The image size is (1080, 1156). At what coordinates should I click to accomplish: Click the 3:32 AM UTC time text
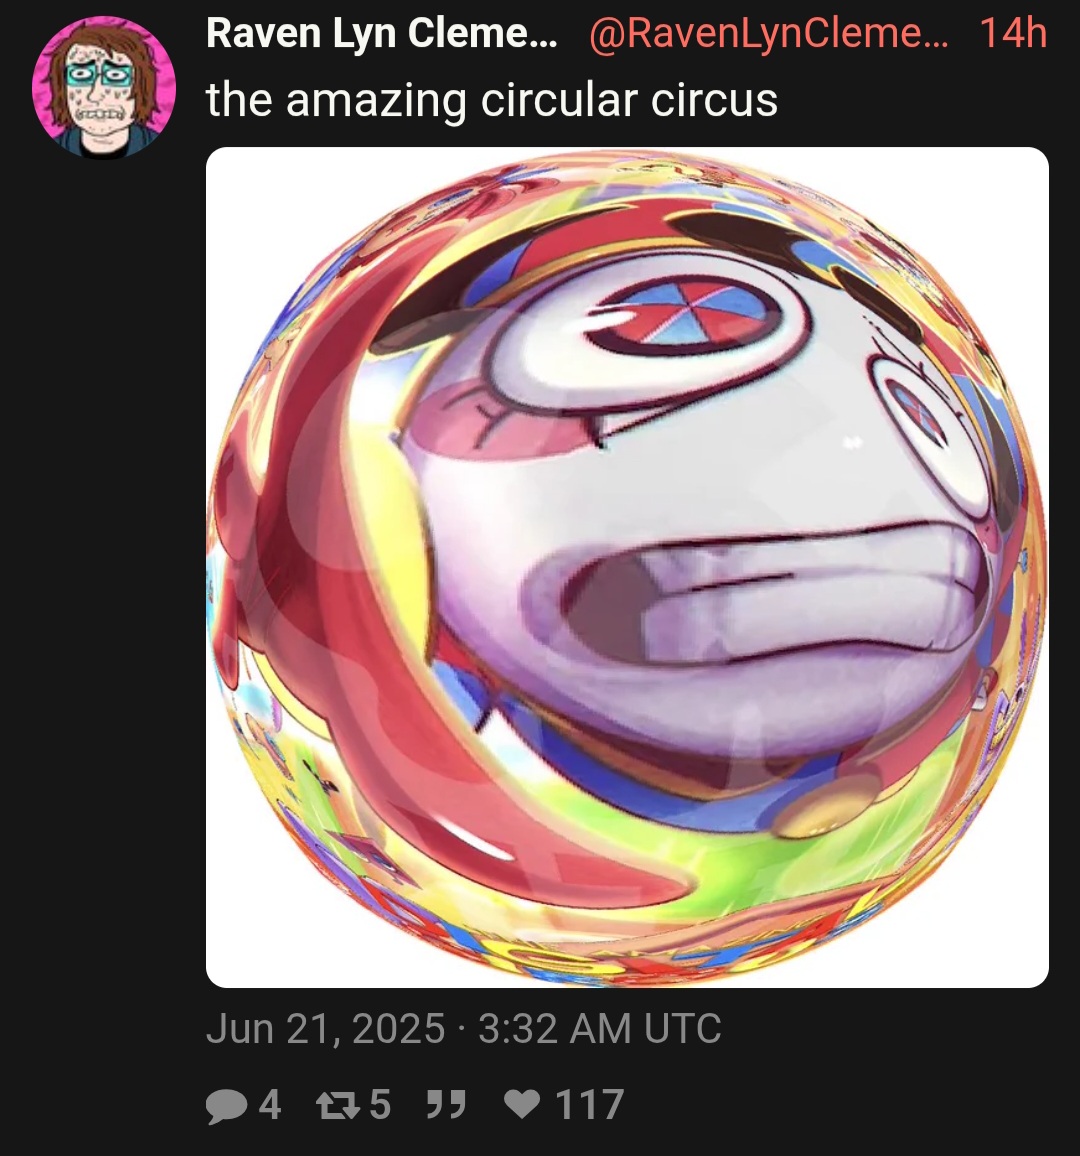click(599, 1028)
